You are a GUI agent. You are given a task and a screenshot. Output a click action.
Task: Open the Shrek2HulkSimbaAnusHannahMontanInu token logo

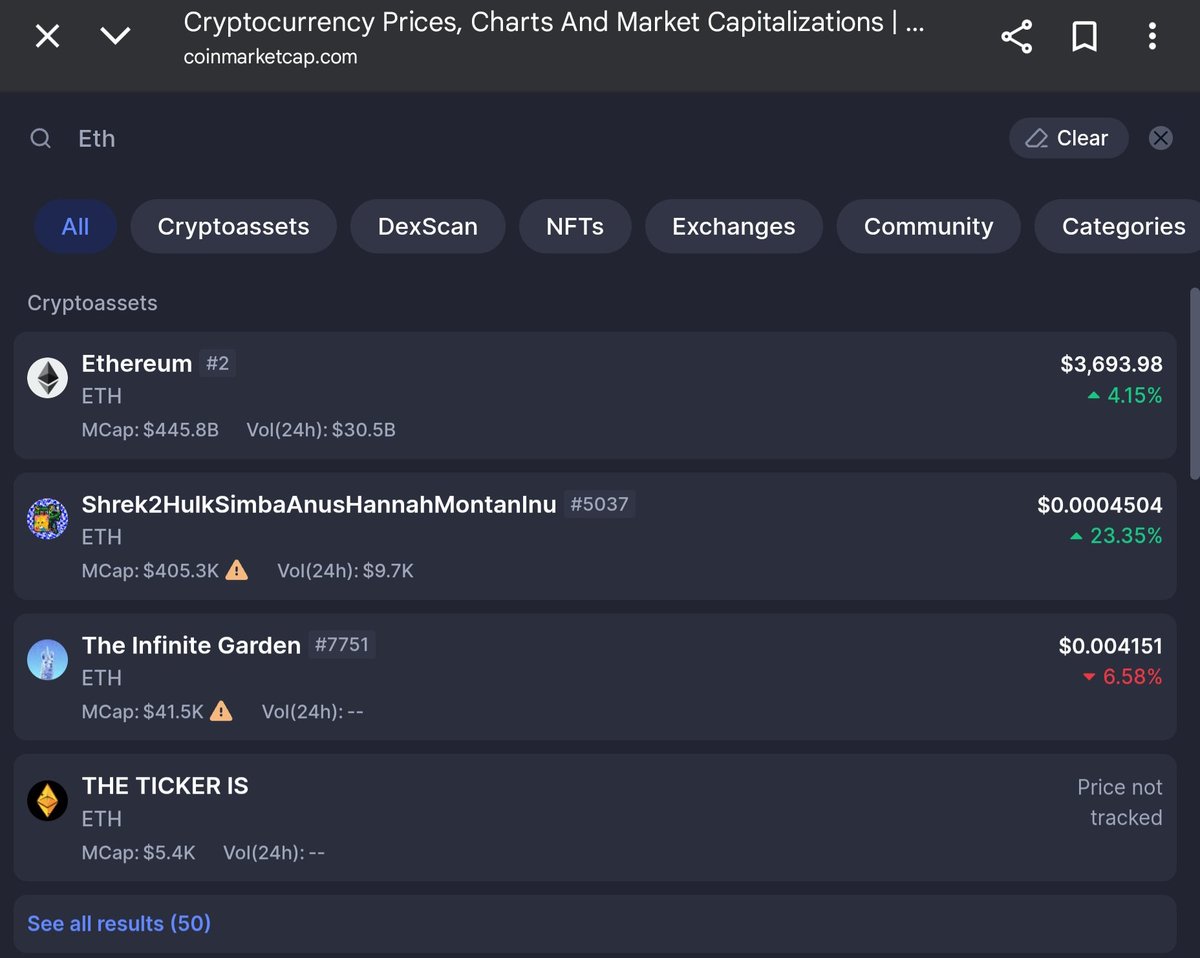(47, 519)
